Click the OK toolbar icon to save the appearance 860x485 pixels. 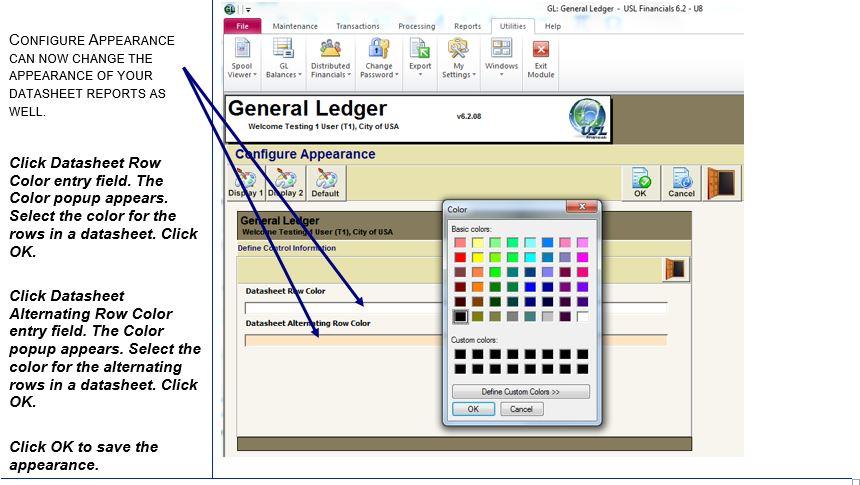[640, 183]
